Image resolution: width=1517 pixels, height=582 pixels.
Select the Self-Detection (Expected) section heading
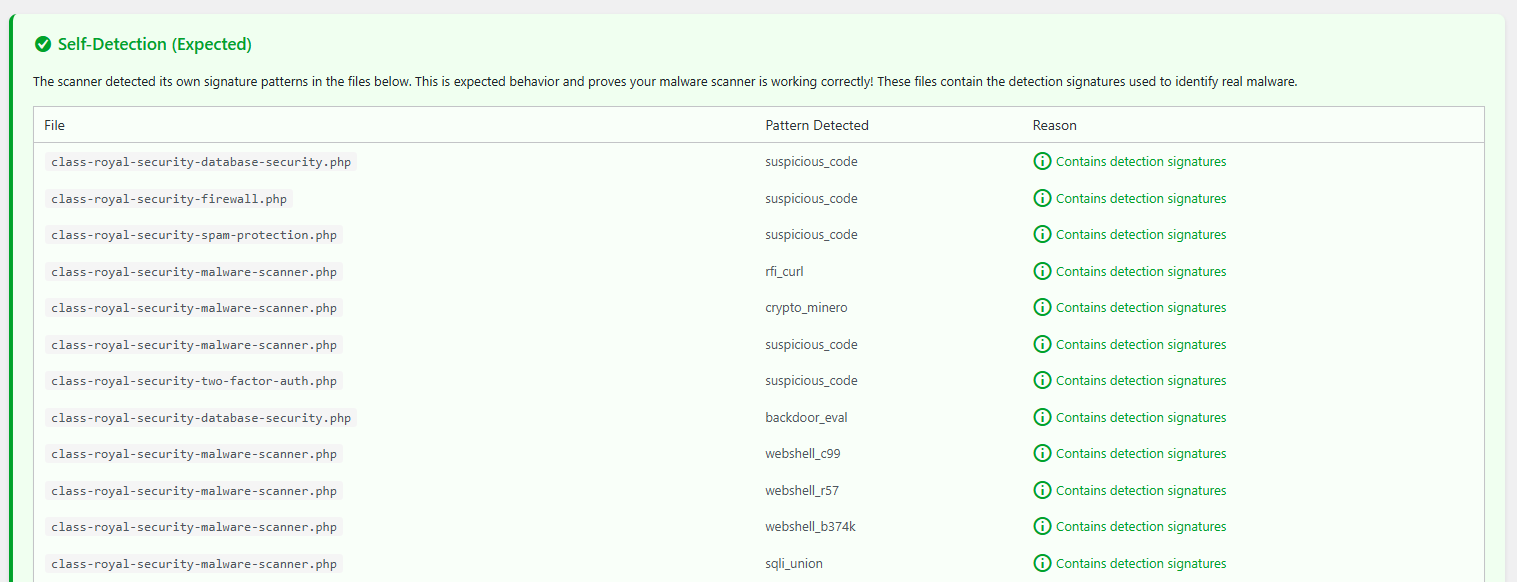coord(153,44)
